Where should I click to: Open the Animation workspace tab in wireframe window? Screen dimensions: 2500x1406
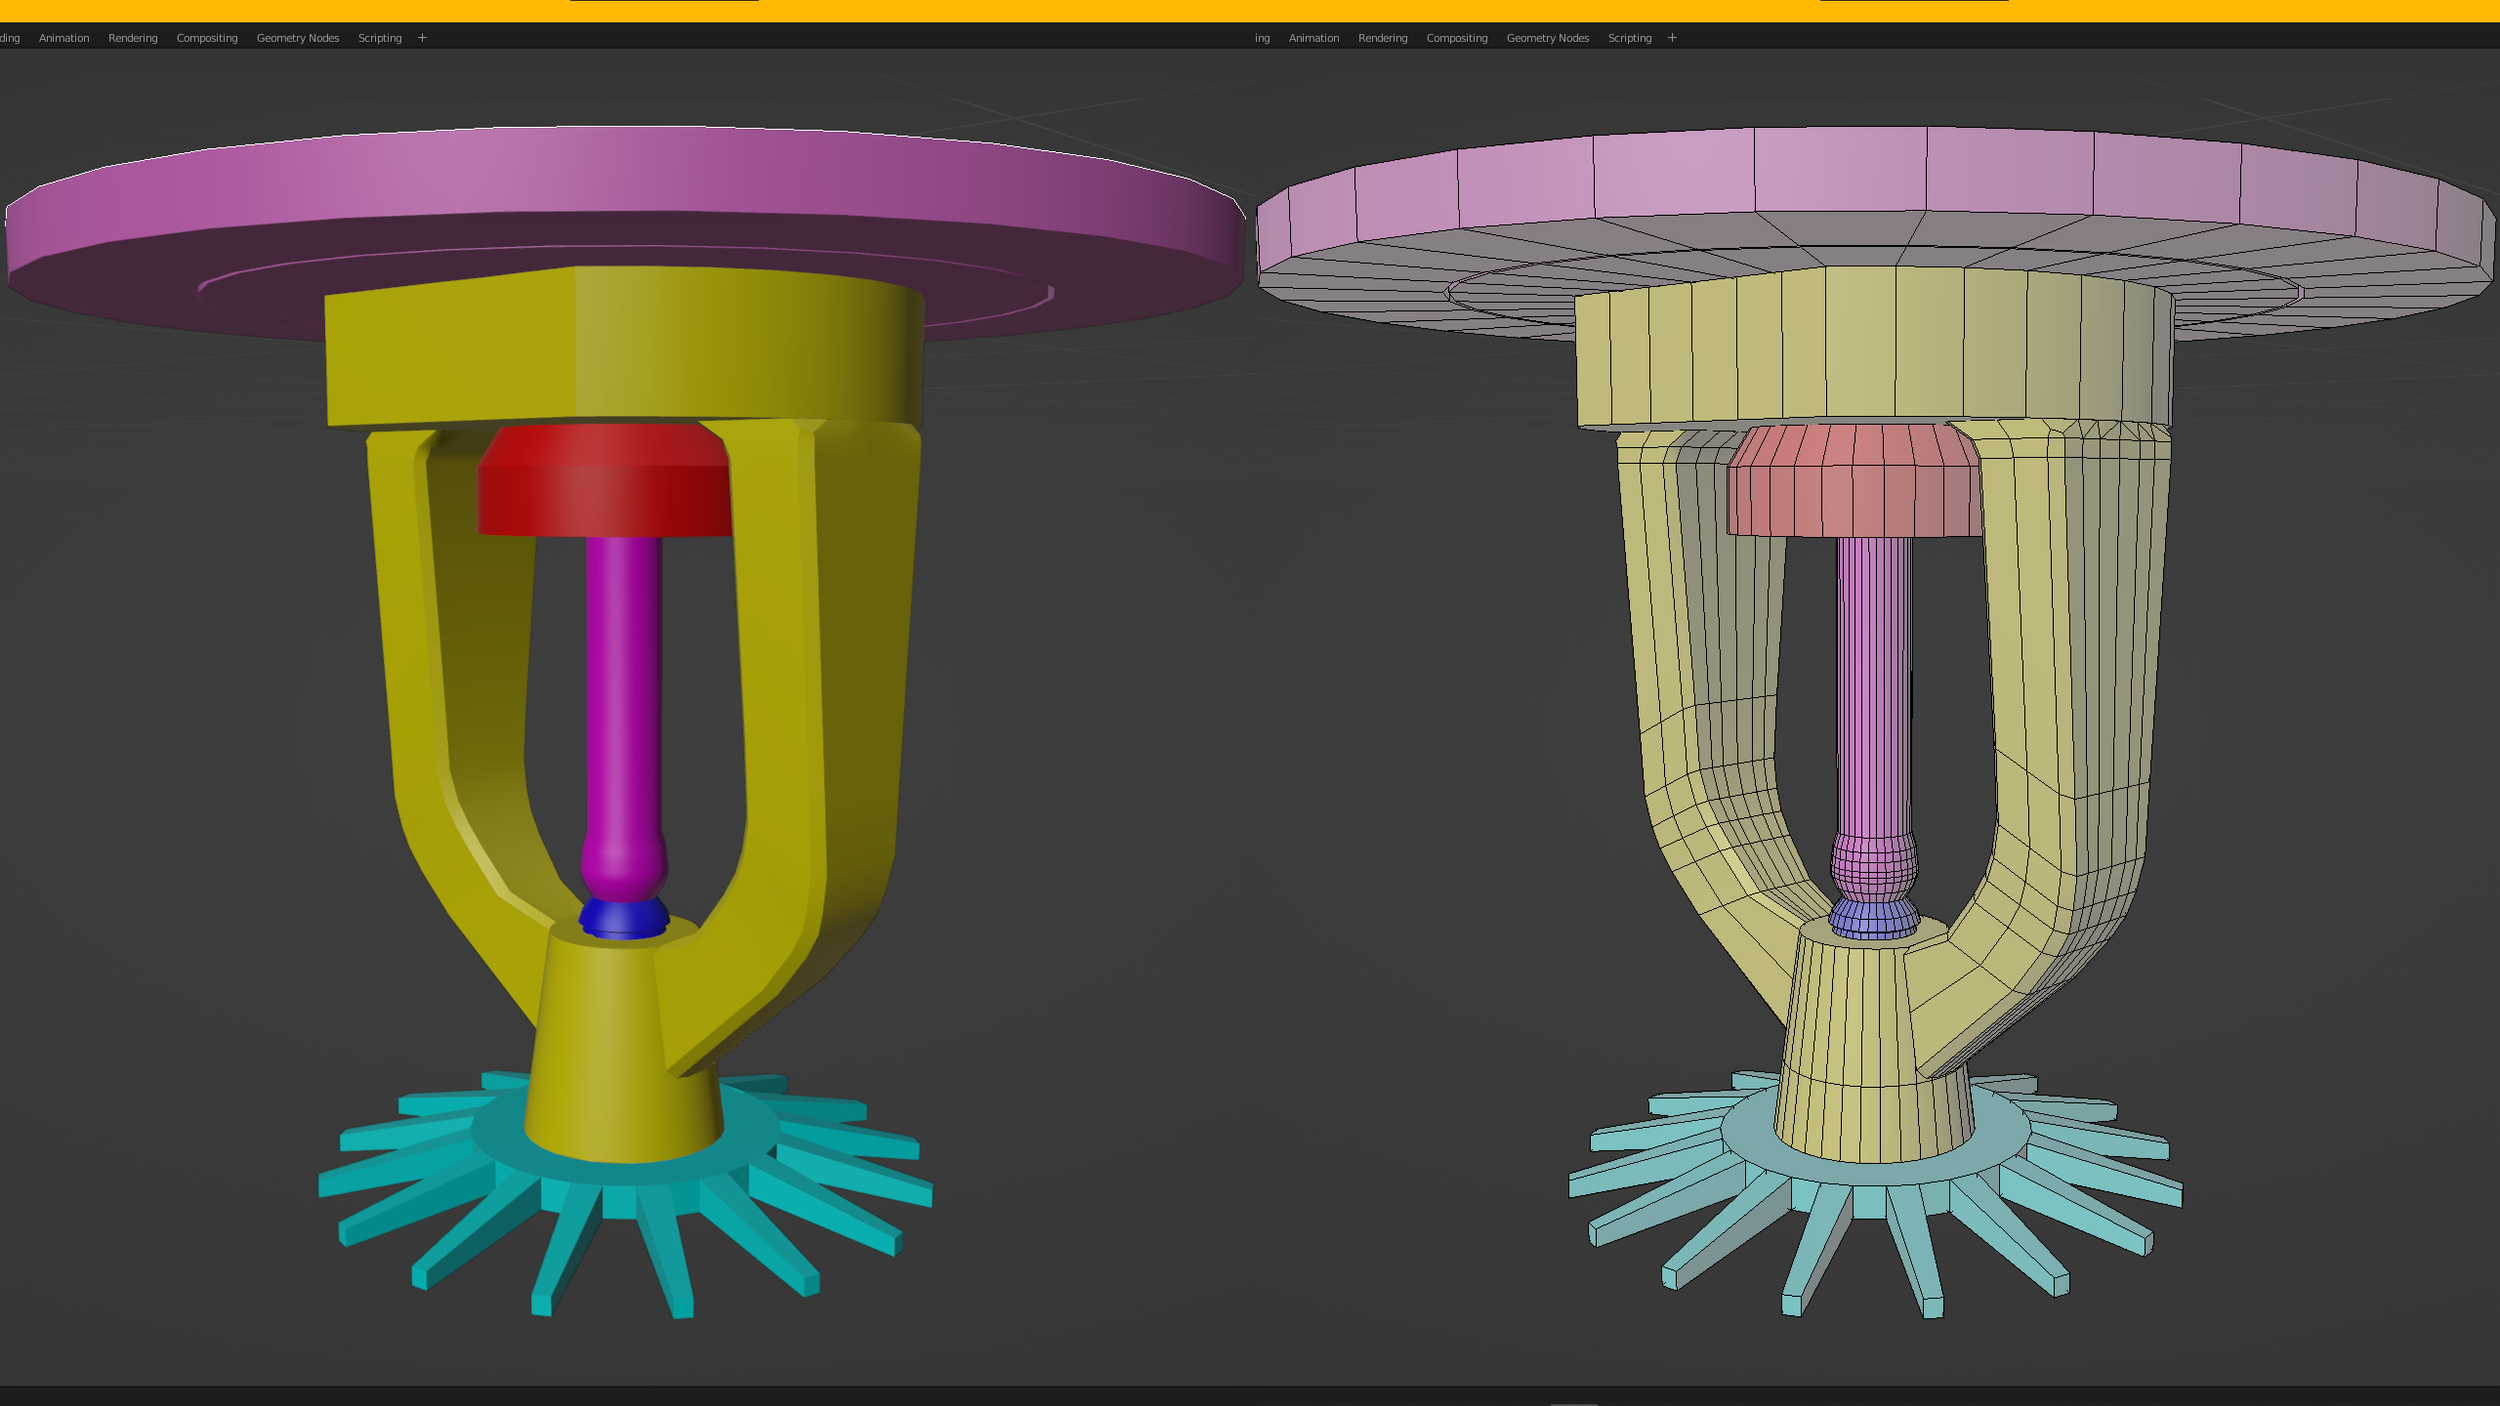1313,38
